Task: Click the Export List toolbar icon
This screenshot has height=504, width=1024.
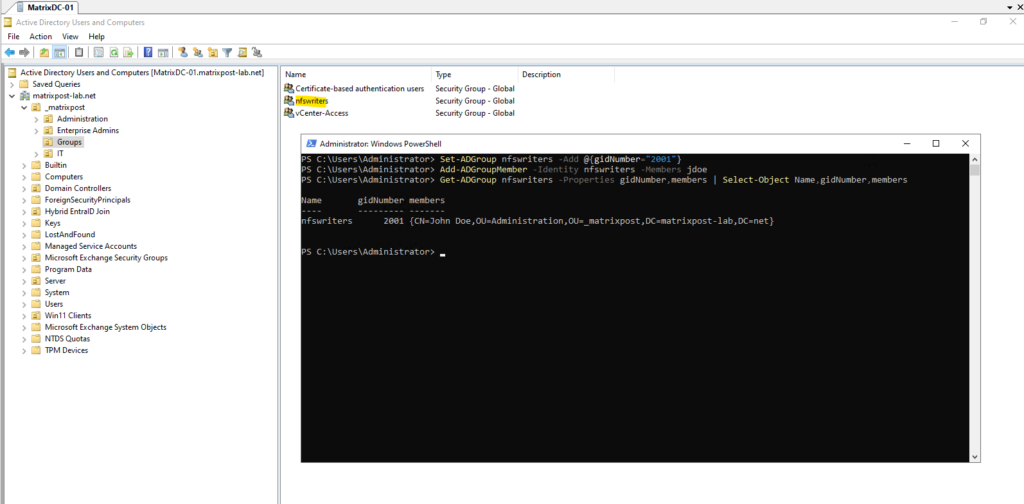Action: (128, 52)
